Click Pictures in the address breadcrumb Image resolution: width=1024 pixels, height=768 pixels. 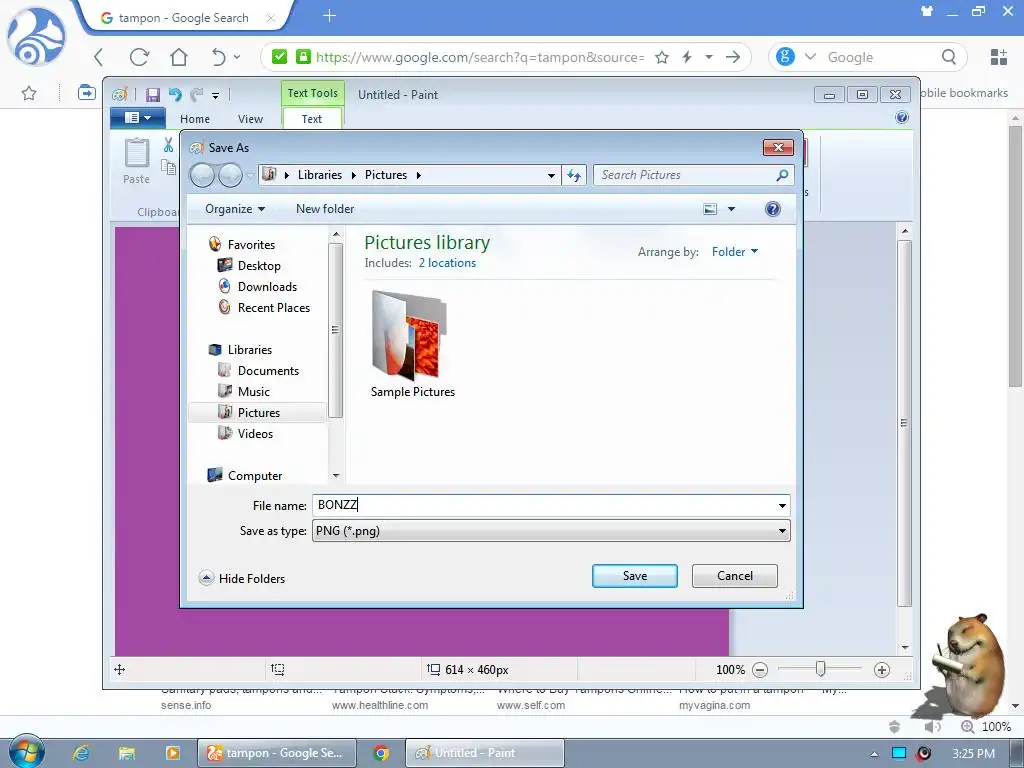(386, 175)
